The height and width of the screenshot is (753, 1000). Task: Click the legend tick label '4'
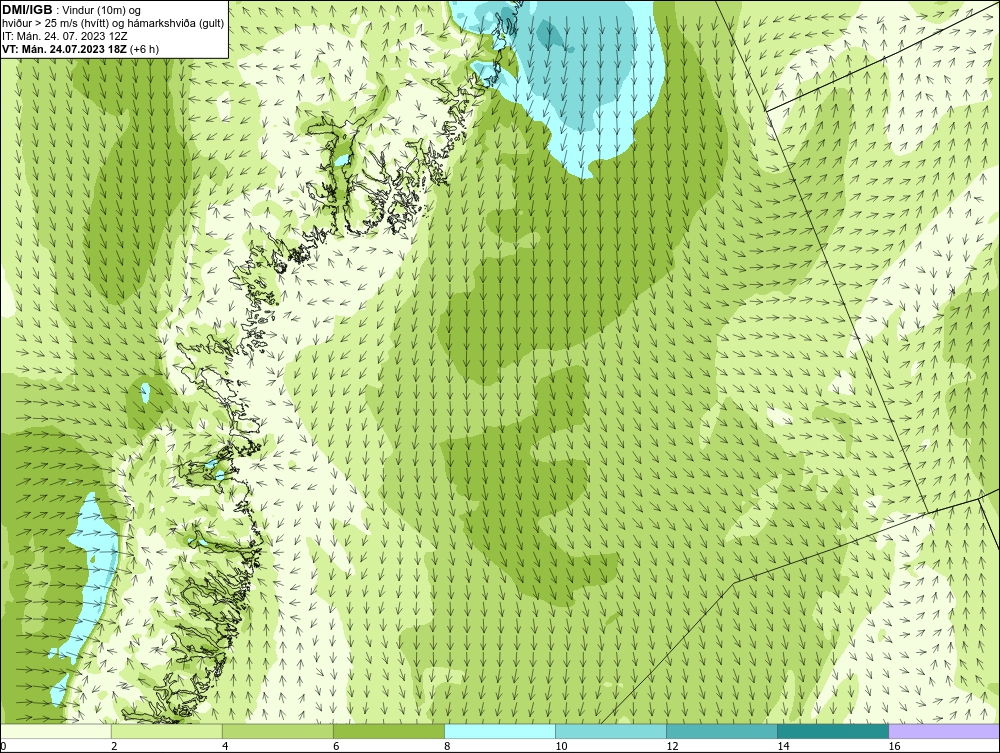225,746
